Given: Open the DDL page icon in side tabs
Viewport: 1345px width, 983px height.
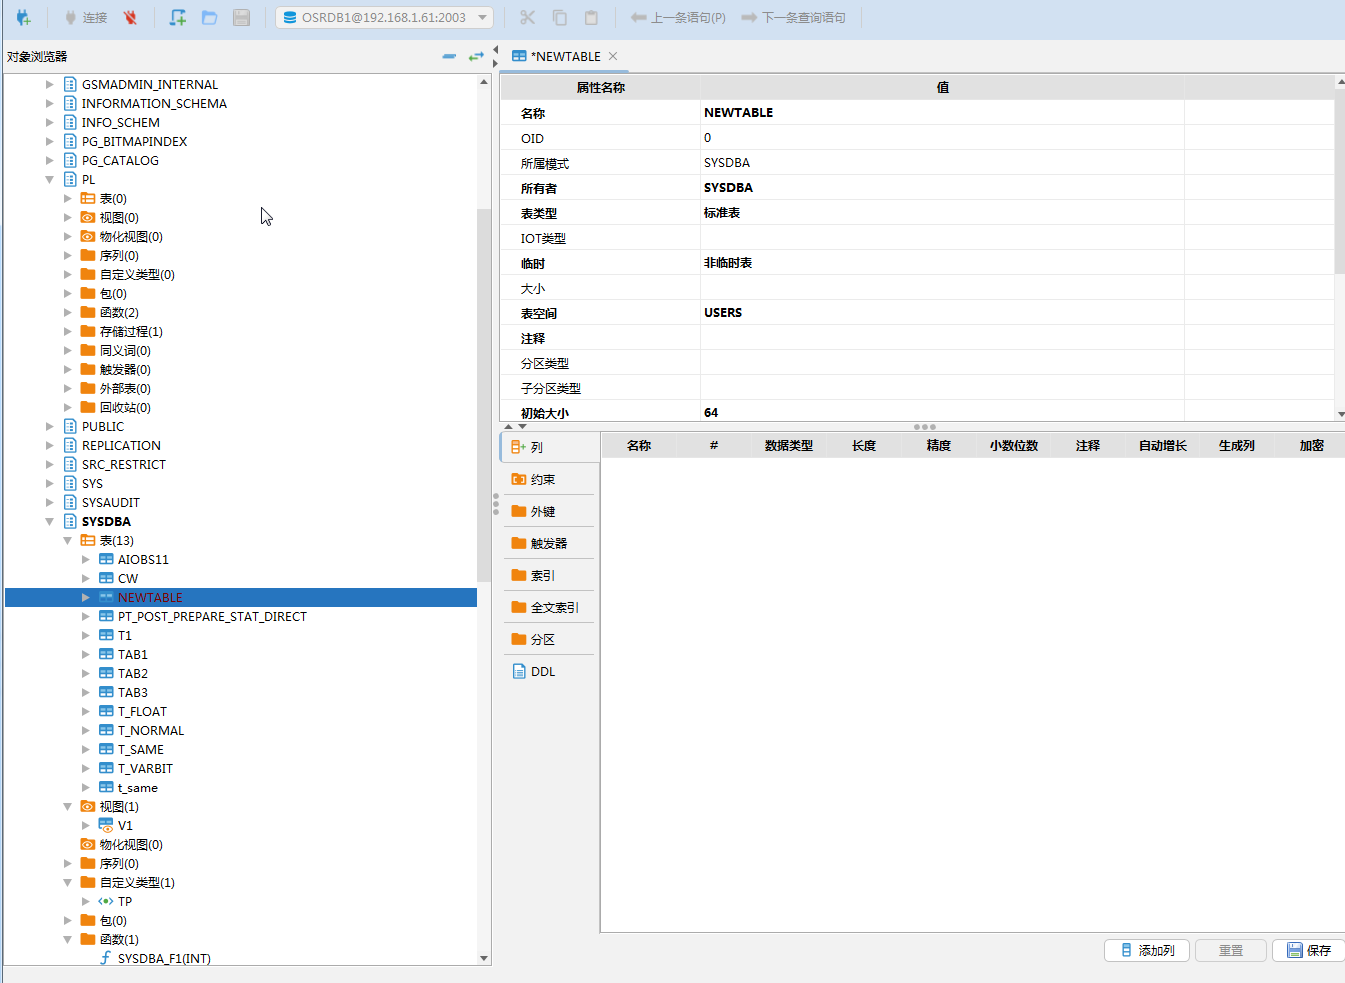Looking at the screenshot, I should pos(519,671).
